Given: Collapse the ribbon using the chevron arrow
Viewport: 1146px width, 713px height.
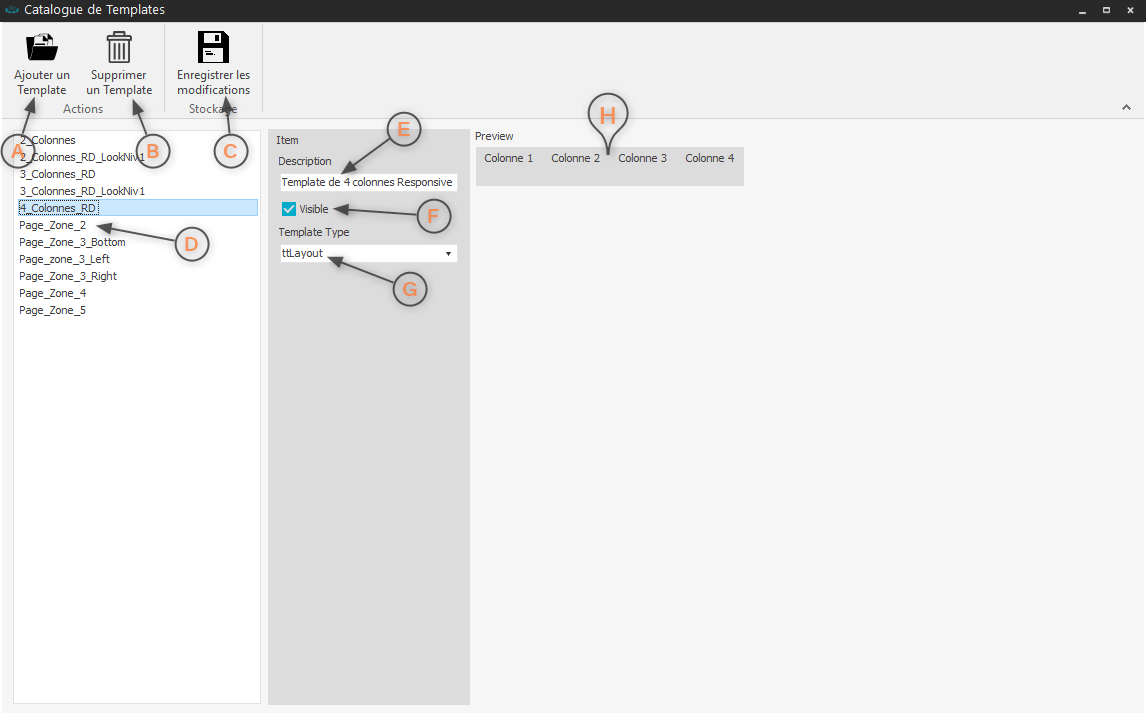Looking at the screenshot, I should (1126, 107).
